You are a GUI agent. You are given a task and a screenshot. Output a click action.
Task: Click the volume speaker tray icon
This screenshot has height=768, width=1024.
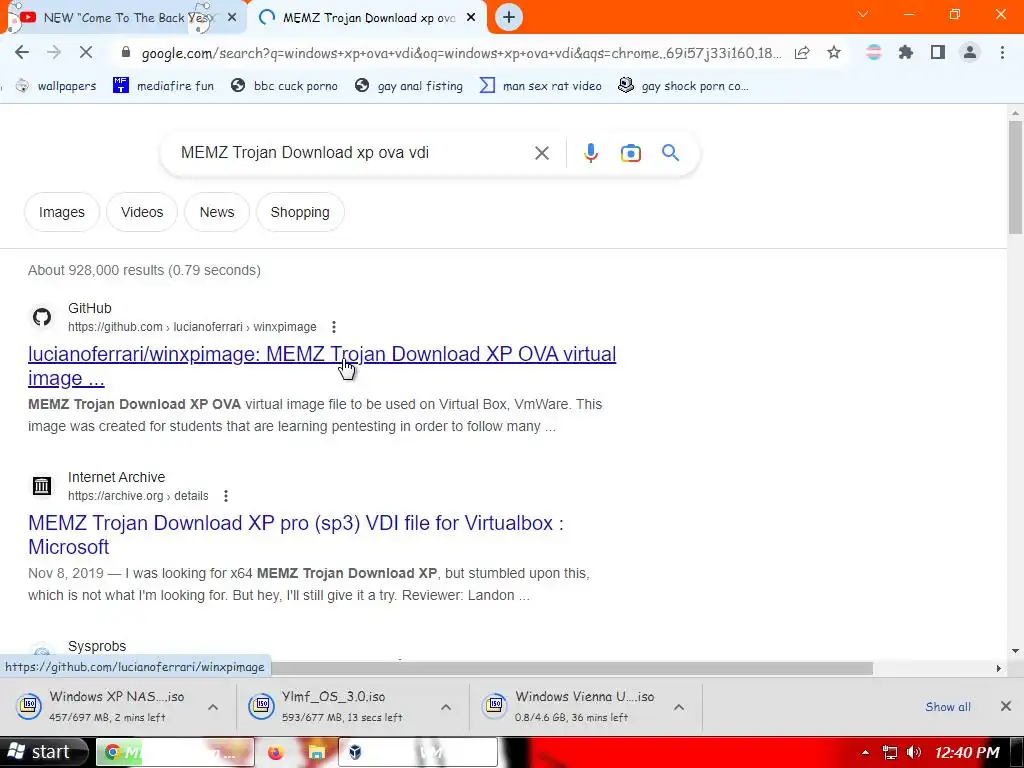click(914, 752)
